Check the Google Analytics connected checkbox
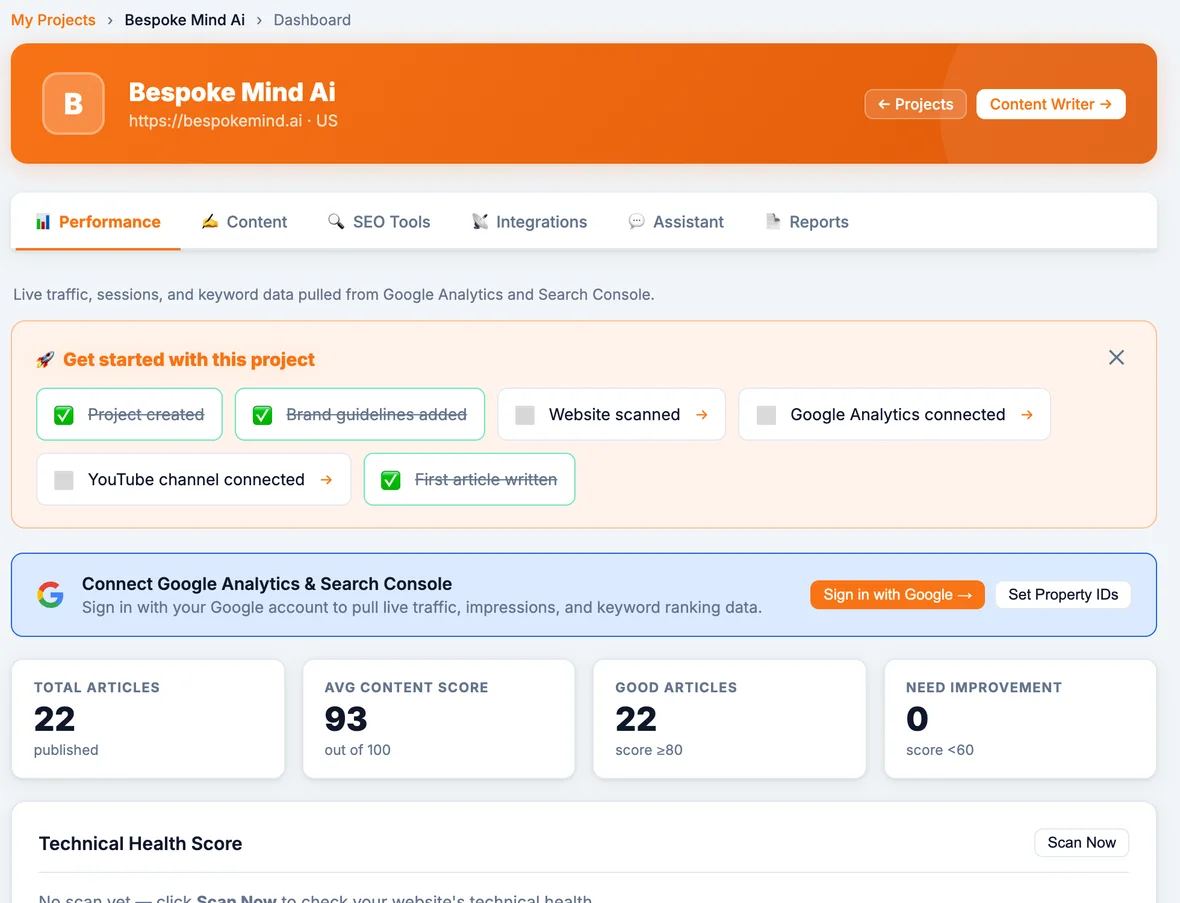This screenshot has width=1180, height=903. pos(766,415)
